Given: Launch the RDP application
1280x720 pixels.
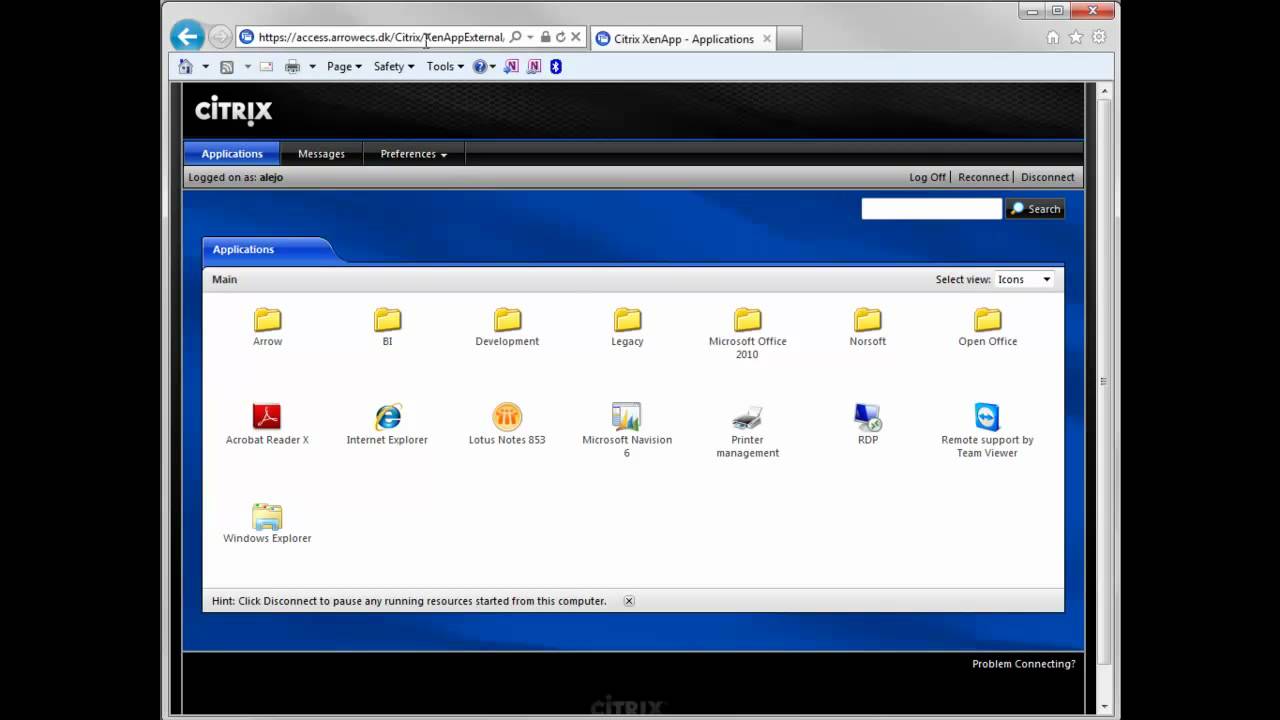Looking at the screenshot, I should (867, 424).
